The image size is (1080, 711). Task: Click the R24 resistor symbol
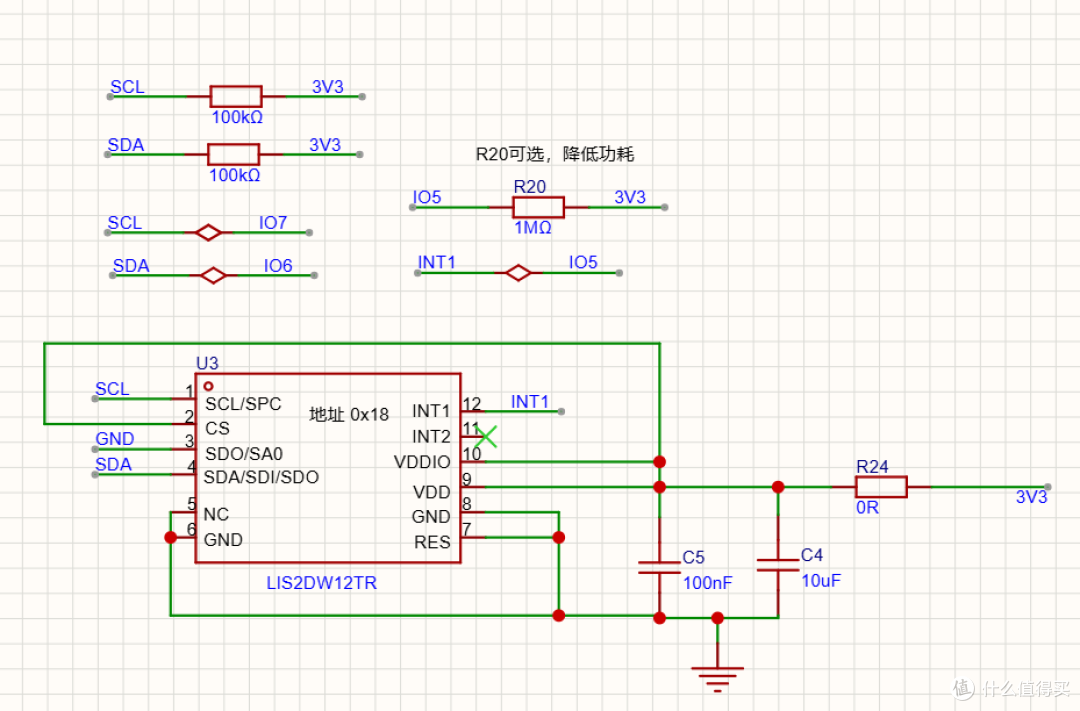tap(881, 487)
